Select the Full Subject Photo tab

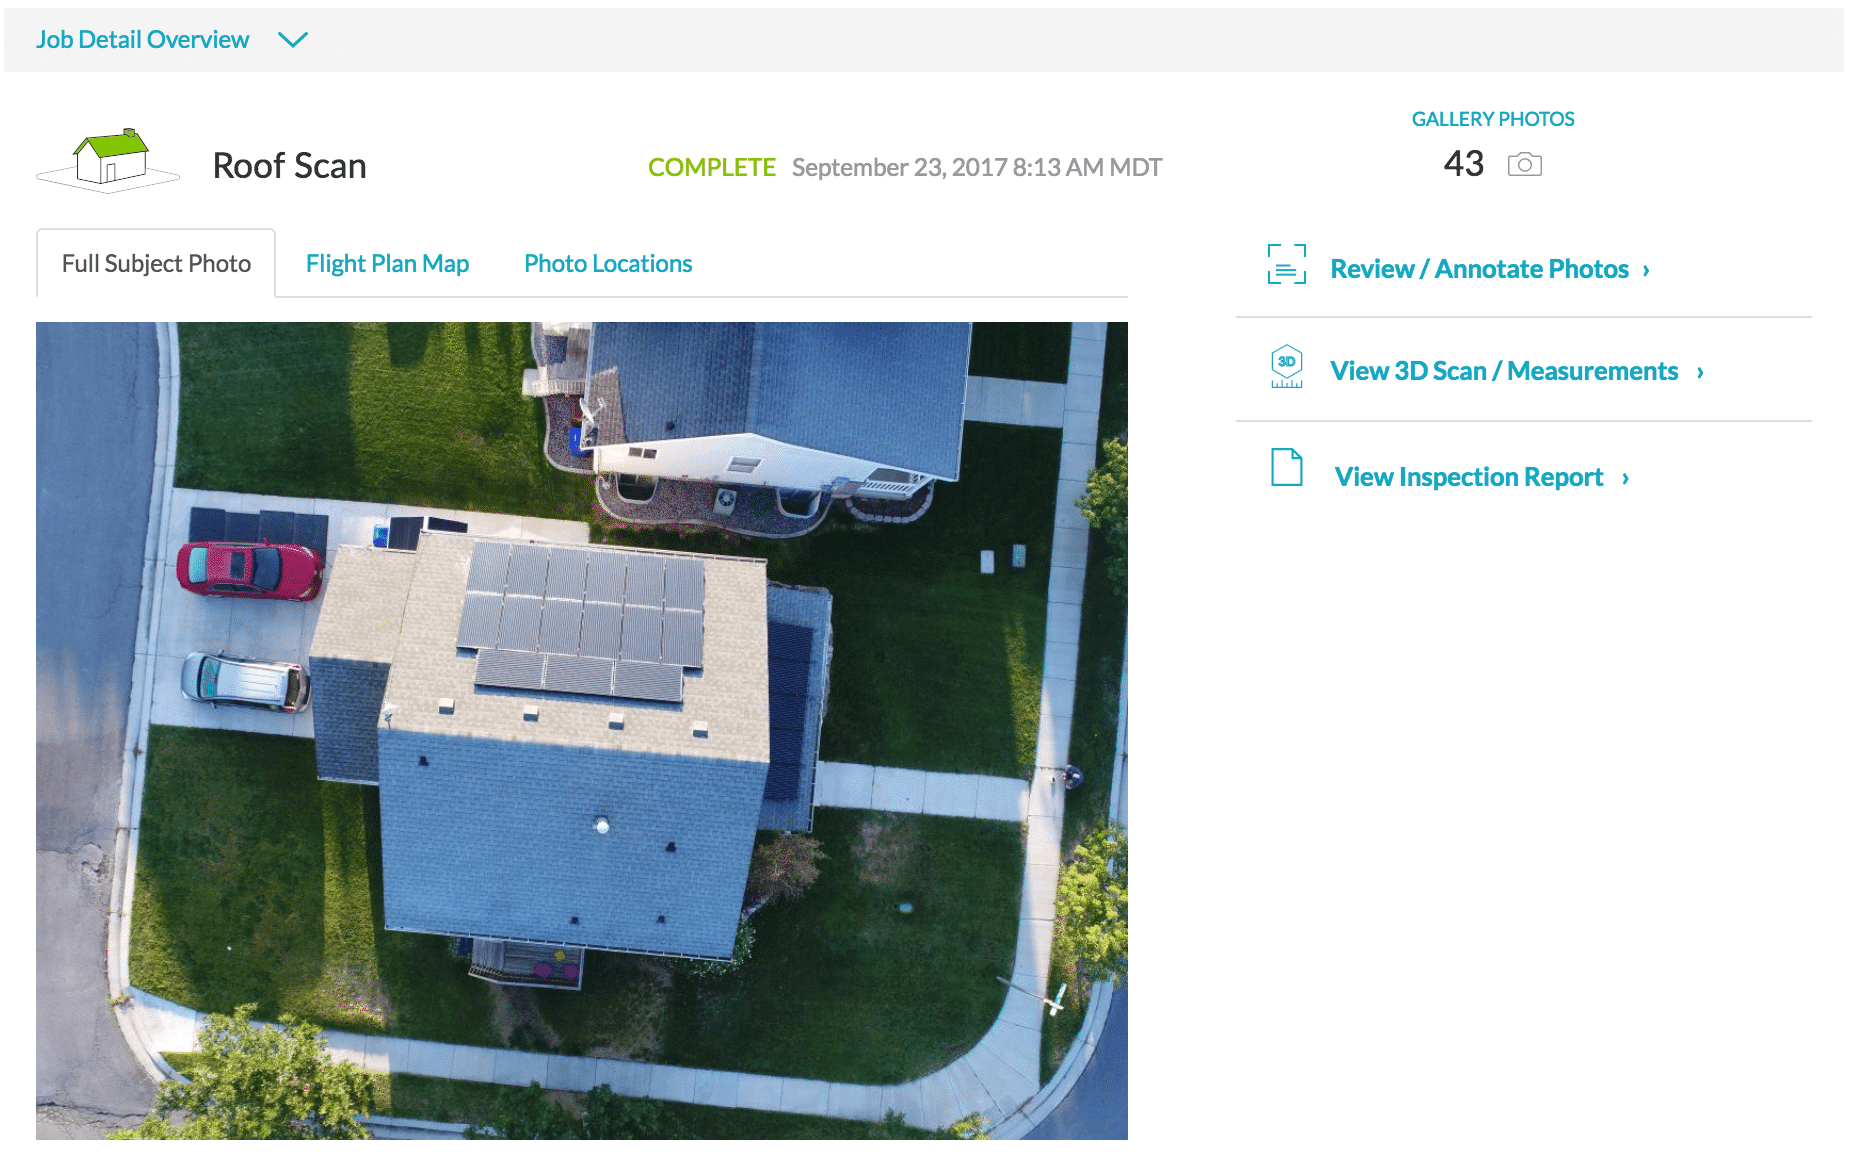[x=156, y=264]
